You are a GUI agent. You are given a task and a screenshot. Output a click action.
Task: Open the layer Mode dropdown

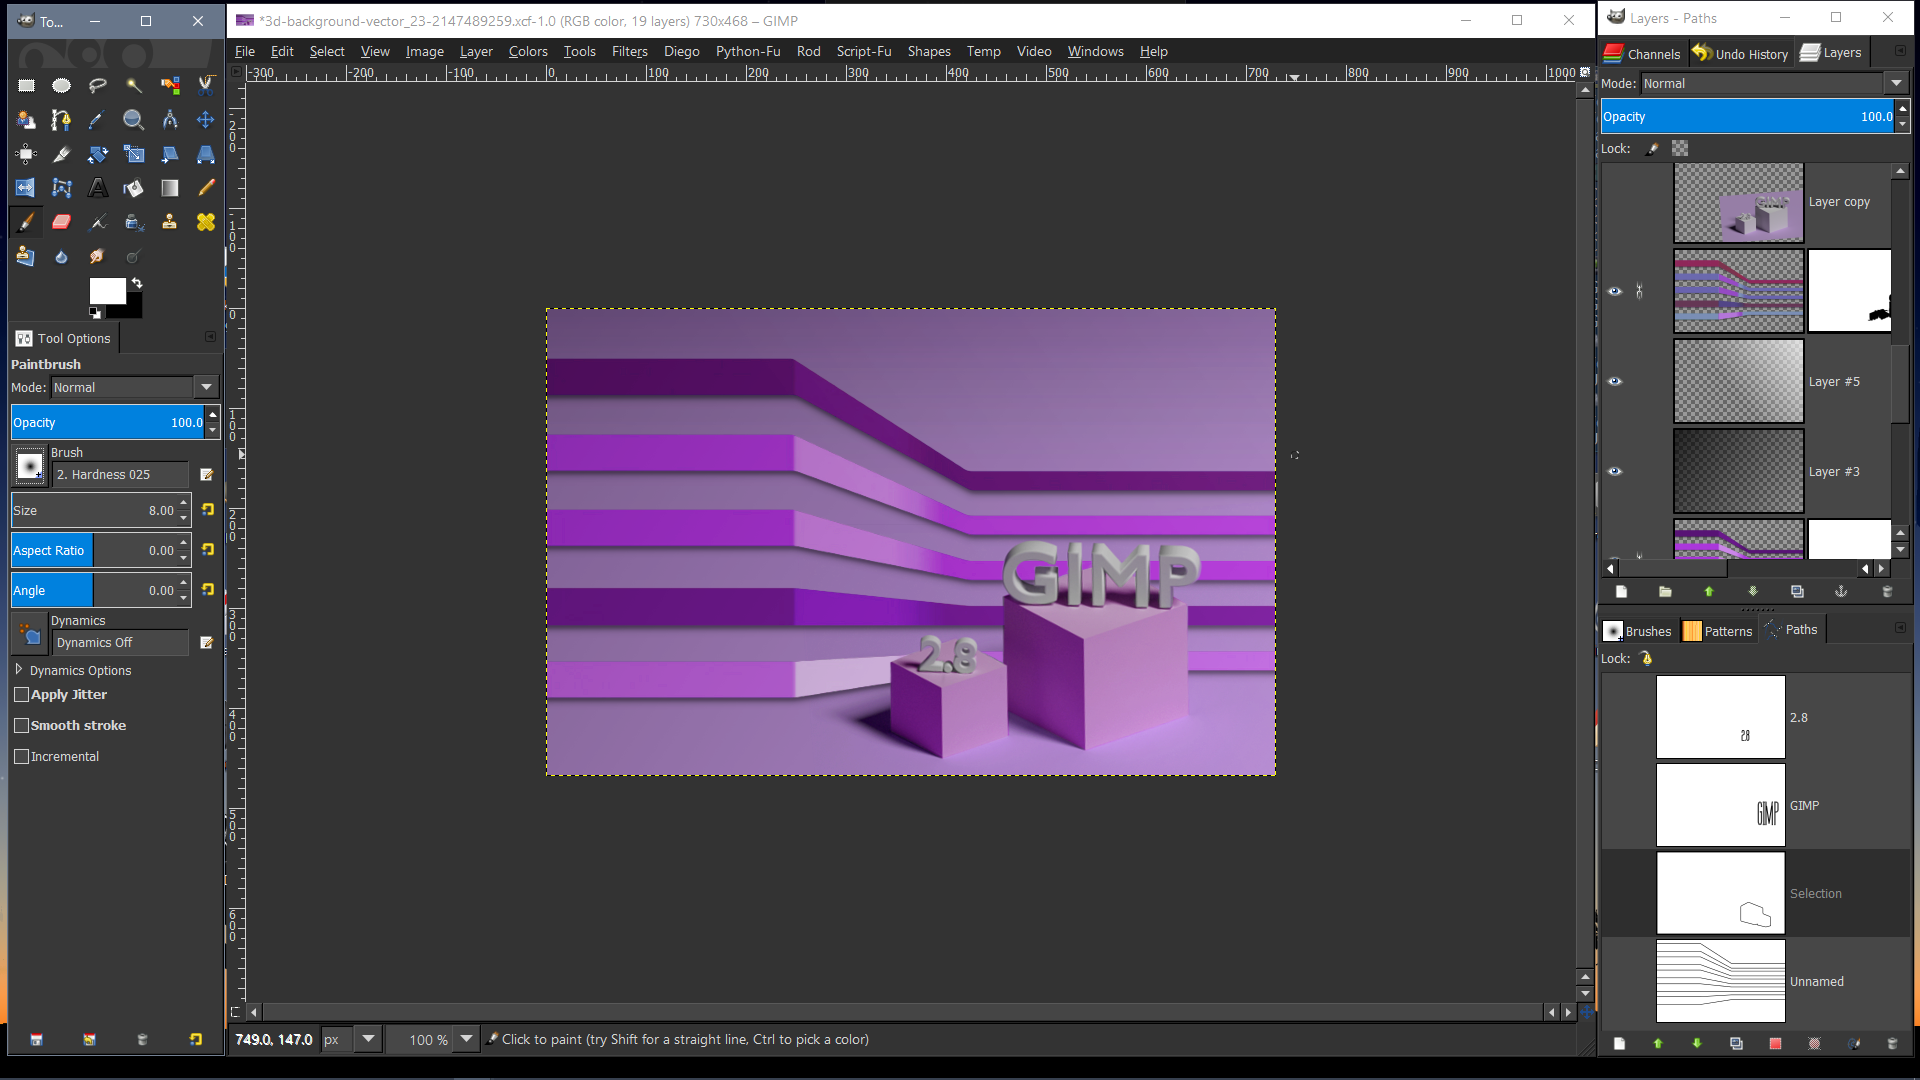coord(1896,84)
